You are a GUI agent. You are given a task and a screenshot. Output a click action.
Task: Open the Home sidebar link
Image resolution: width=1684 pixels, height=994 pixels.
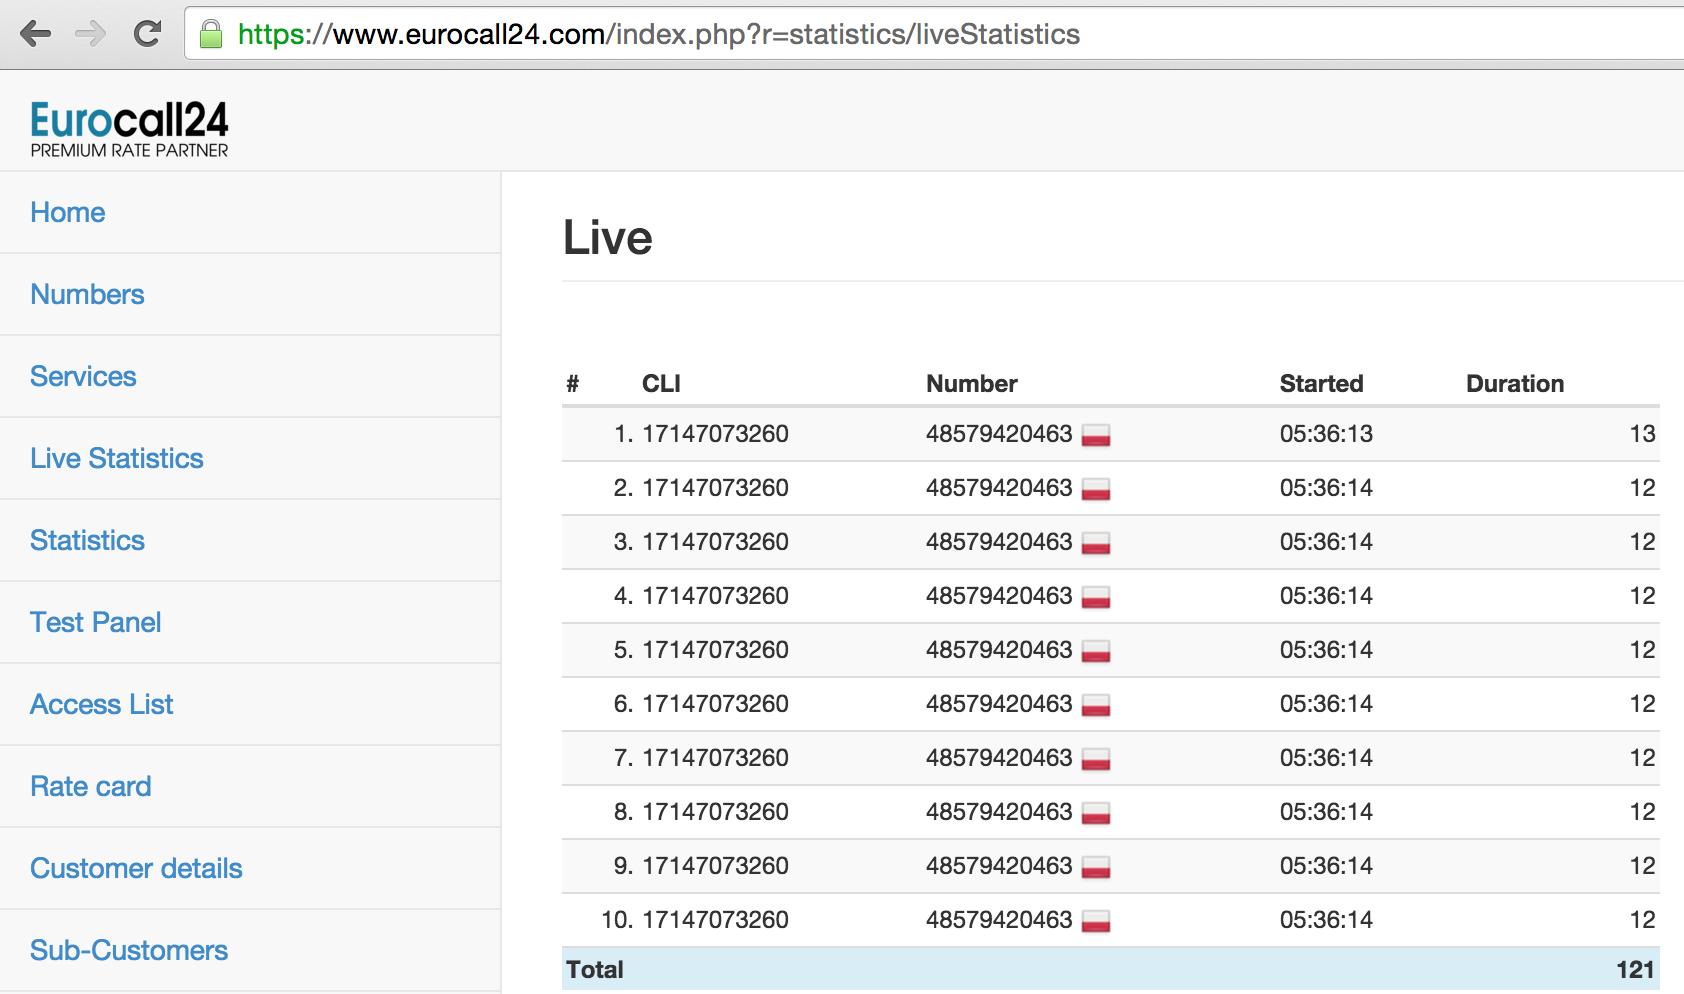(x=68, y=212)
